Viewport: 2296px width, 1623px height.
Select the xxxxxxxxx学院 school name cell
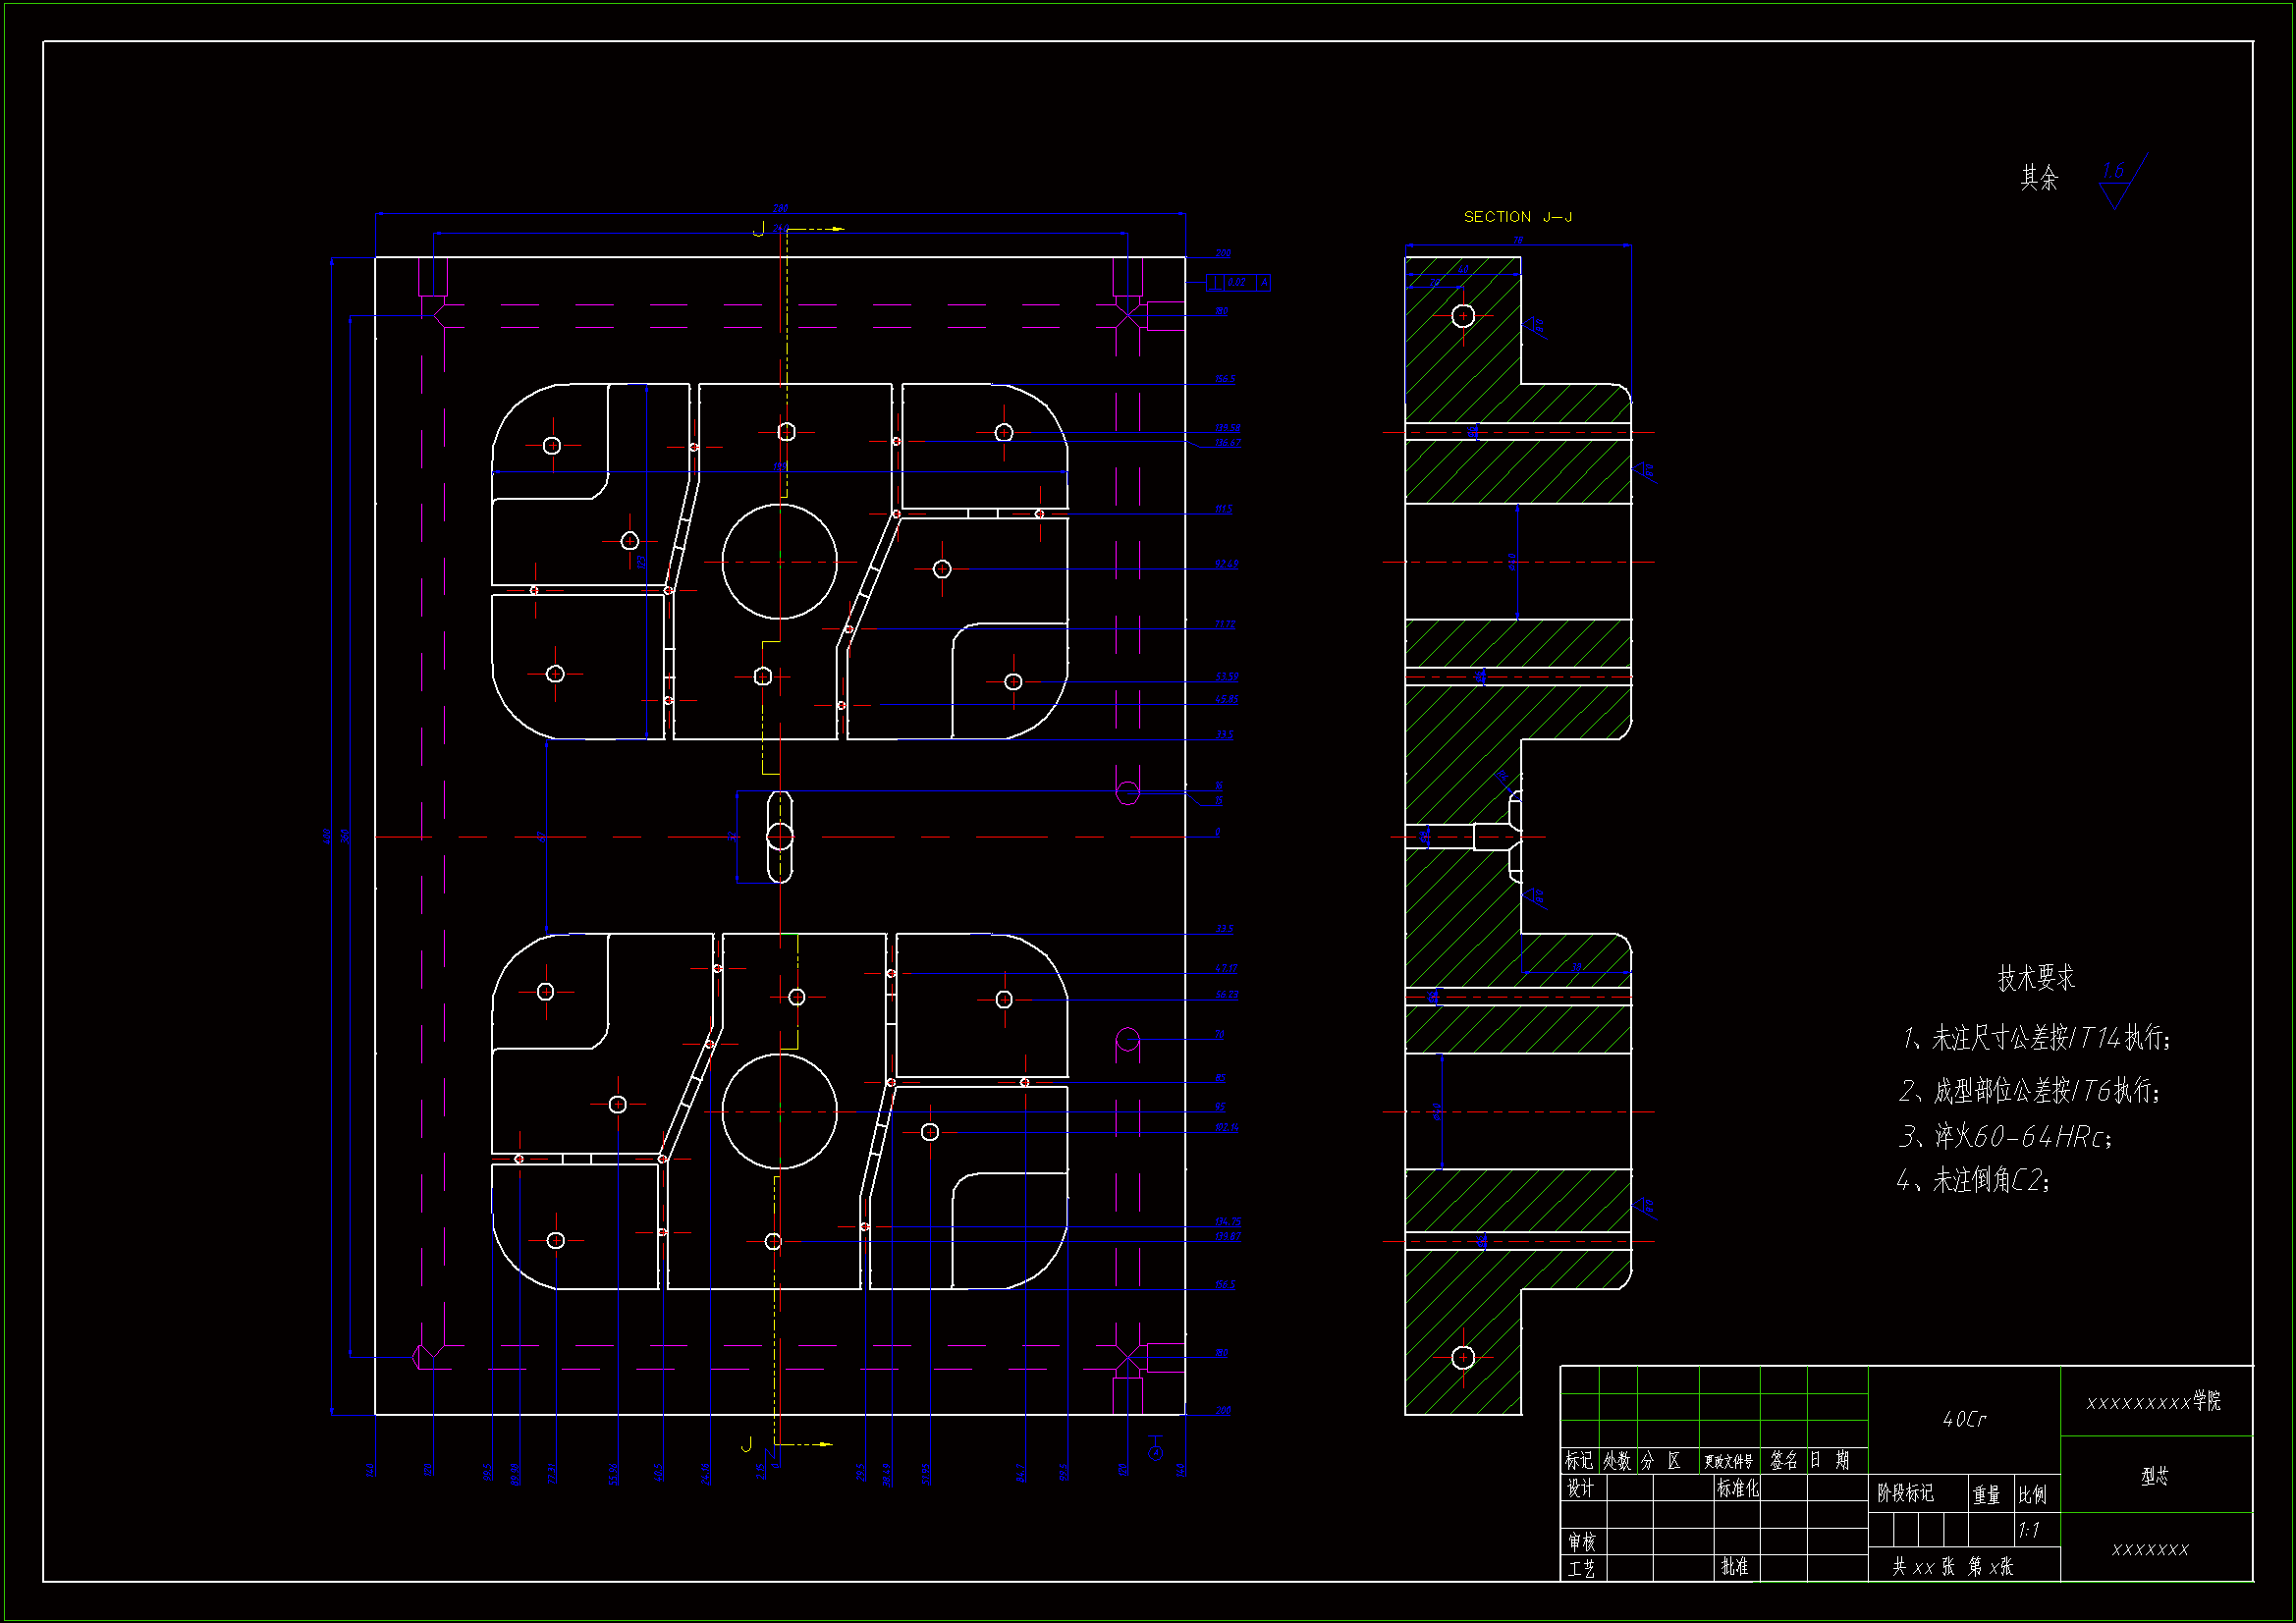coord(2154,1402)
